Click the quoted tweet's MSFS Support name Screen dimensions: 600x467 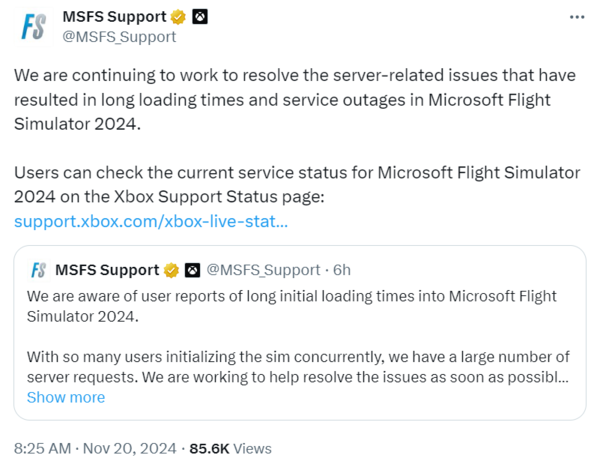tap(107, 270)
